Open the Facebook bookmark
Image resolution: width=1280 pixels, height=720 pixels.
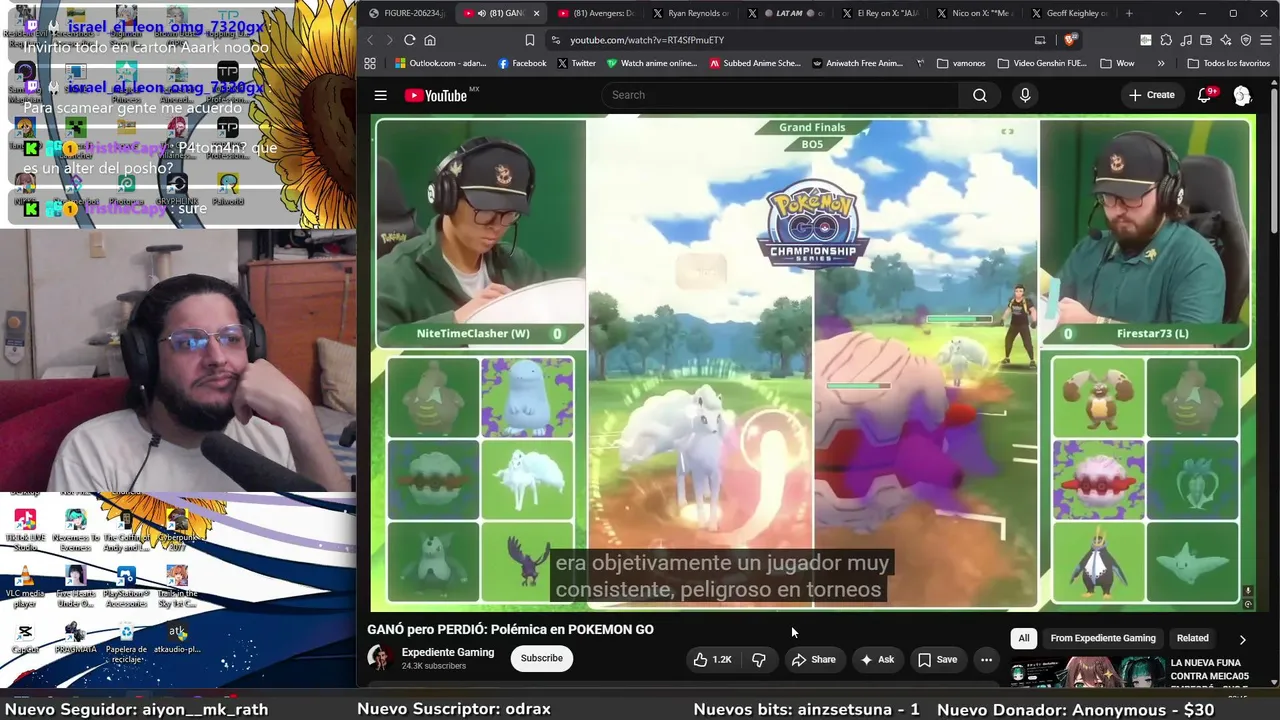pos(522,63)
